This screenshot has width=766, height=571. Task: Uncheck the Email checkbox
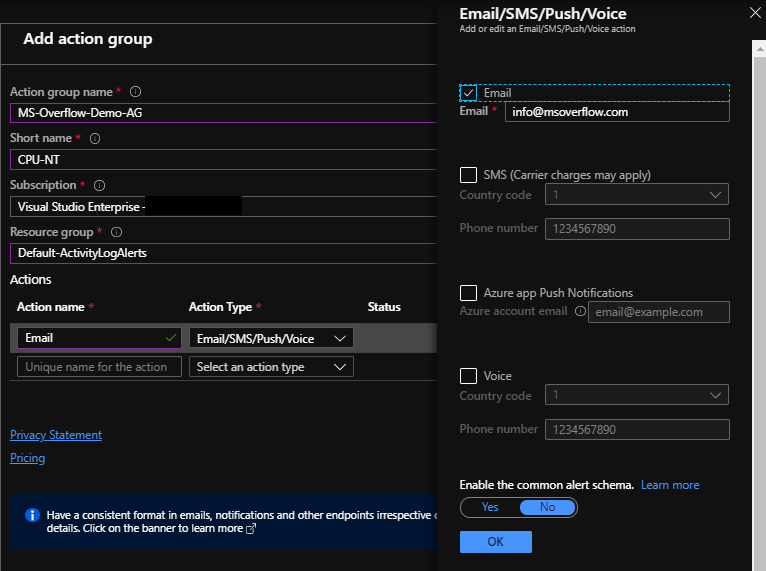468,93
